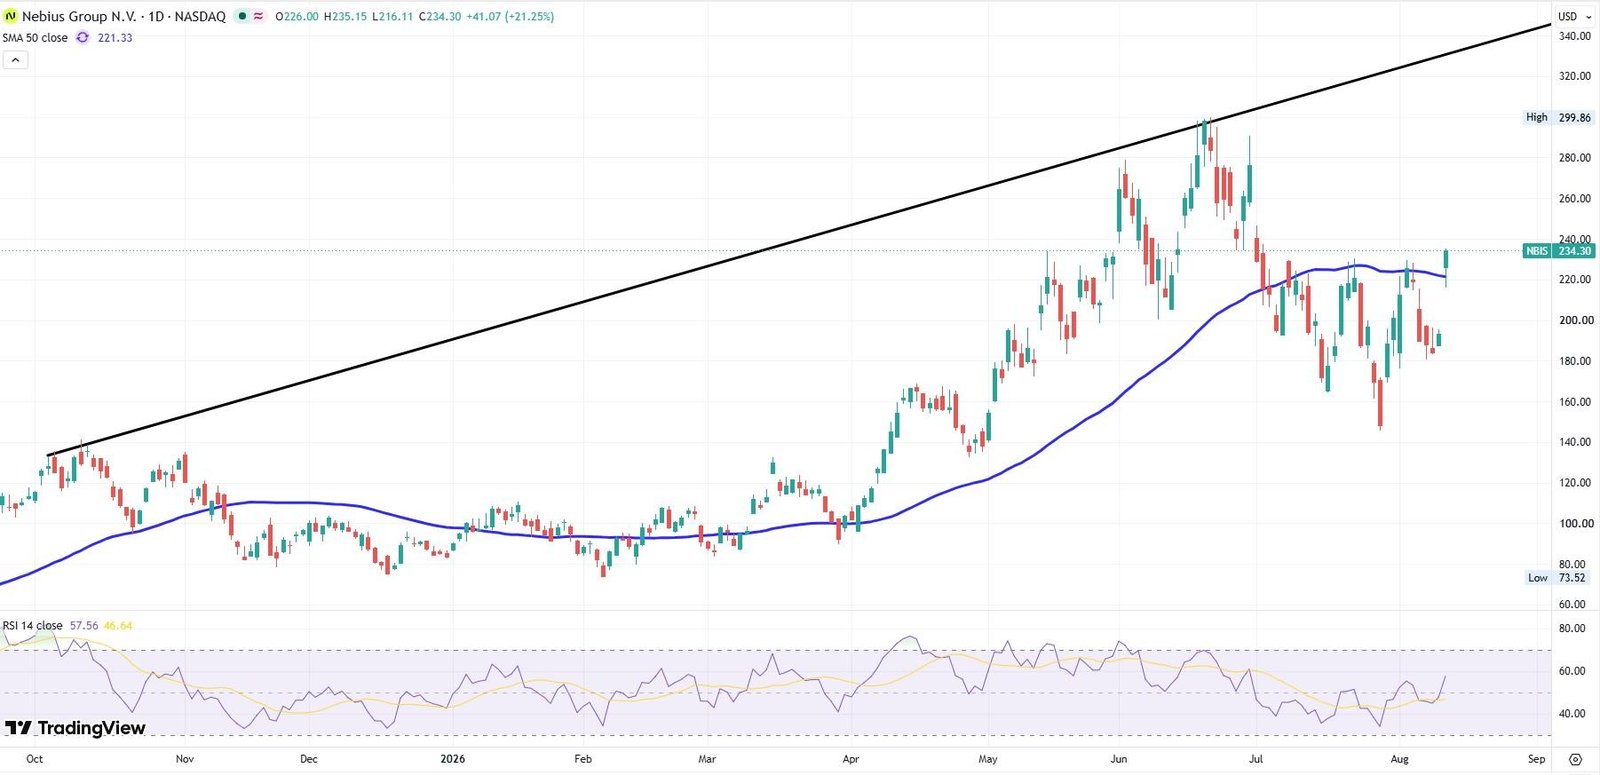
Task: Click the Aug label on the time axis
Action: [1400, 759]
